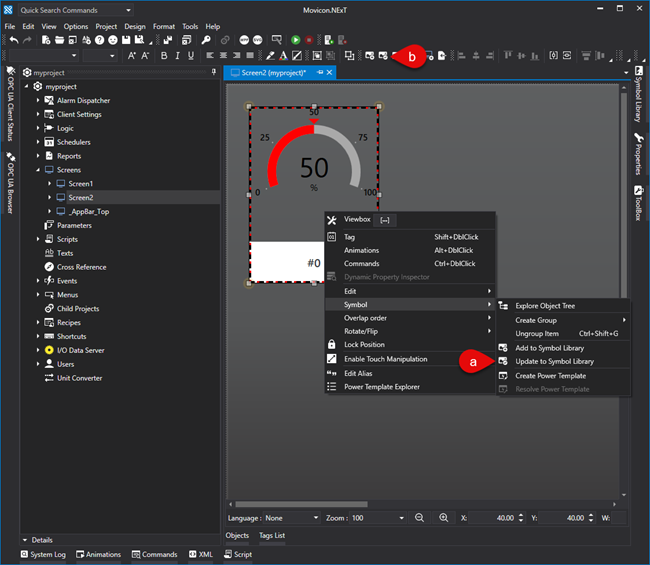Open the Design menu
Image resolution: width=650 pixels, height=565 pixels.
click(x=134, y=26)
